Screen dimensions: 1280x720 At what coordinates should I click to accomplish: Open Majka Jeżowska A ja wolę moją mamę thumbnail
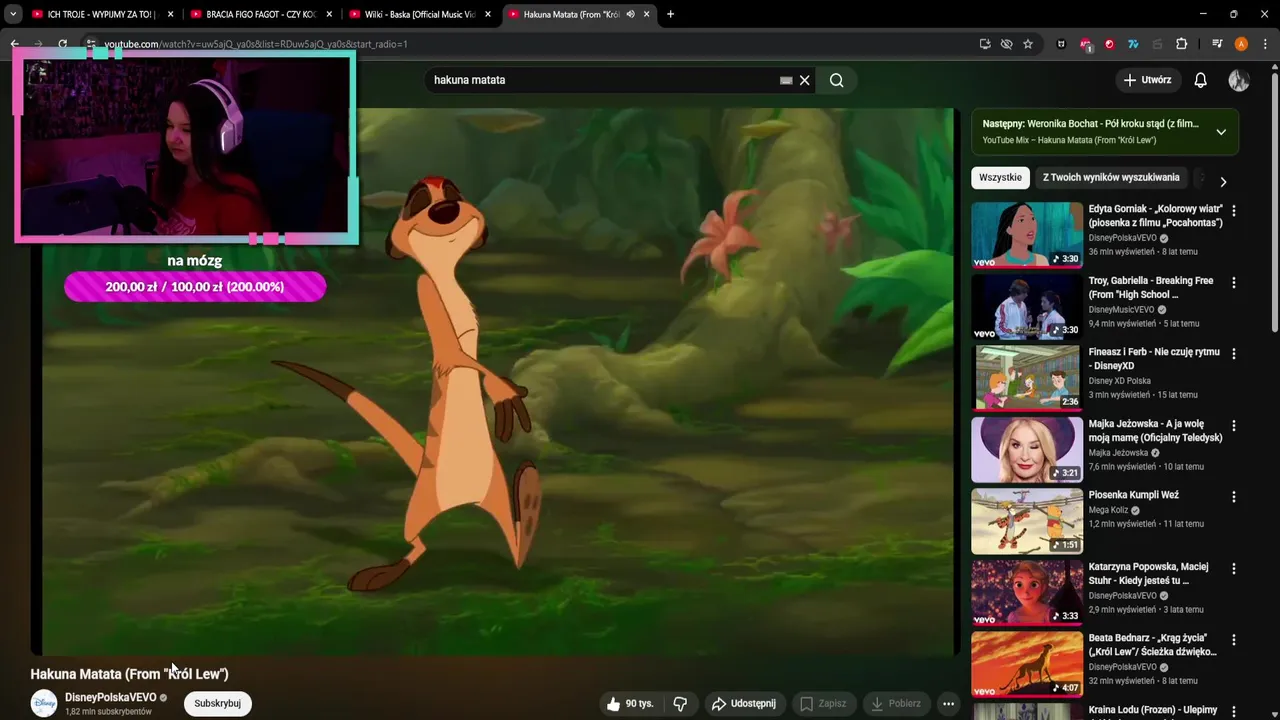point(1027,450)
